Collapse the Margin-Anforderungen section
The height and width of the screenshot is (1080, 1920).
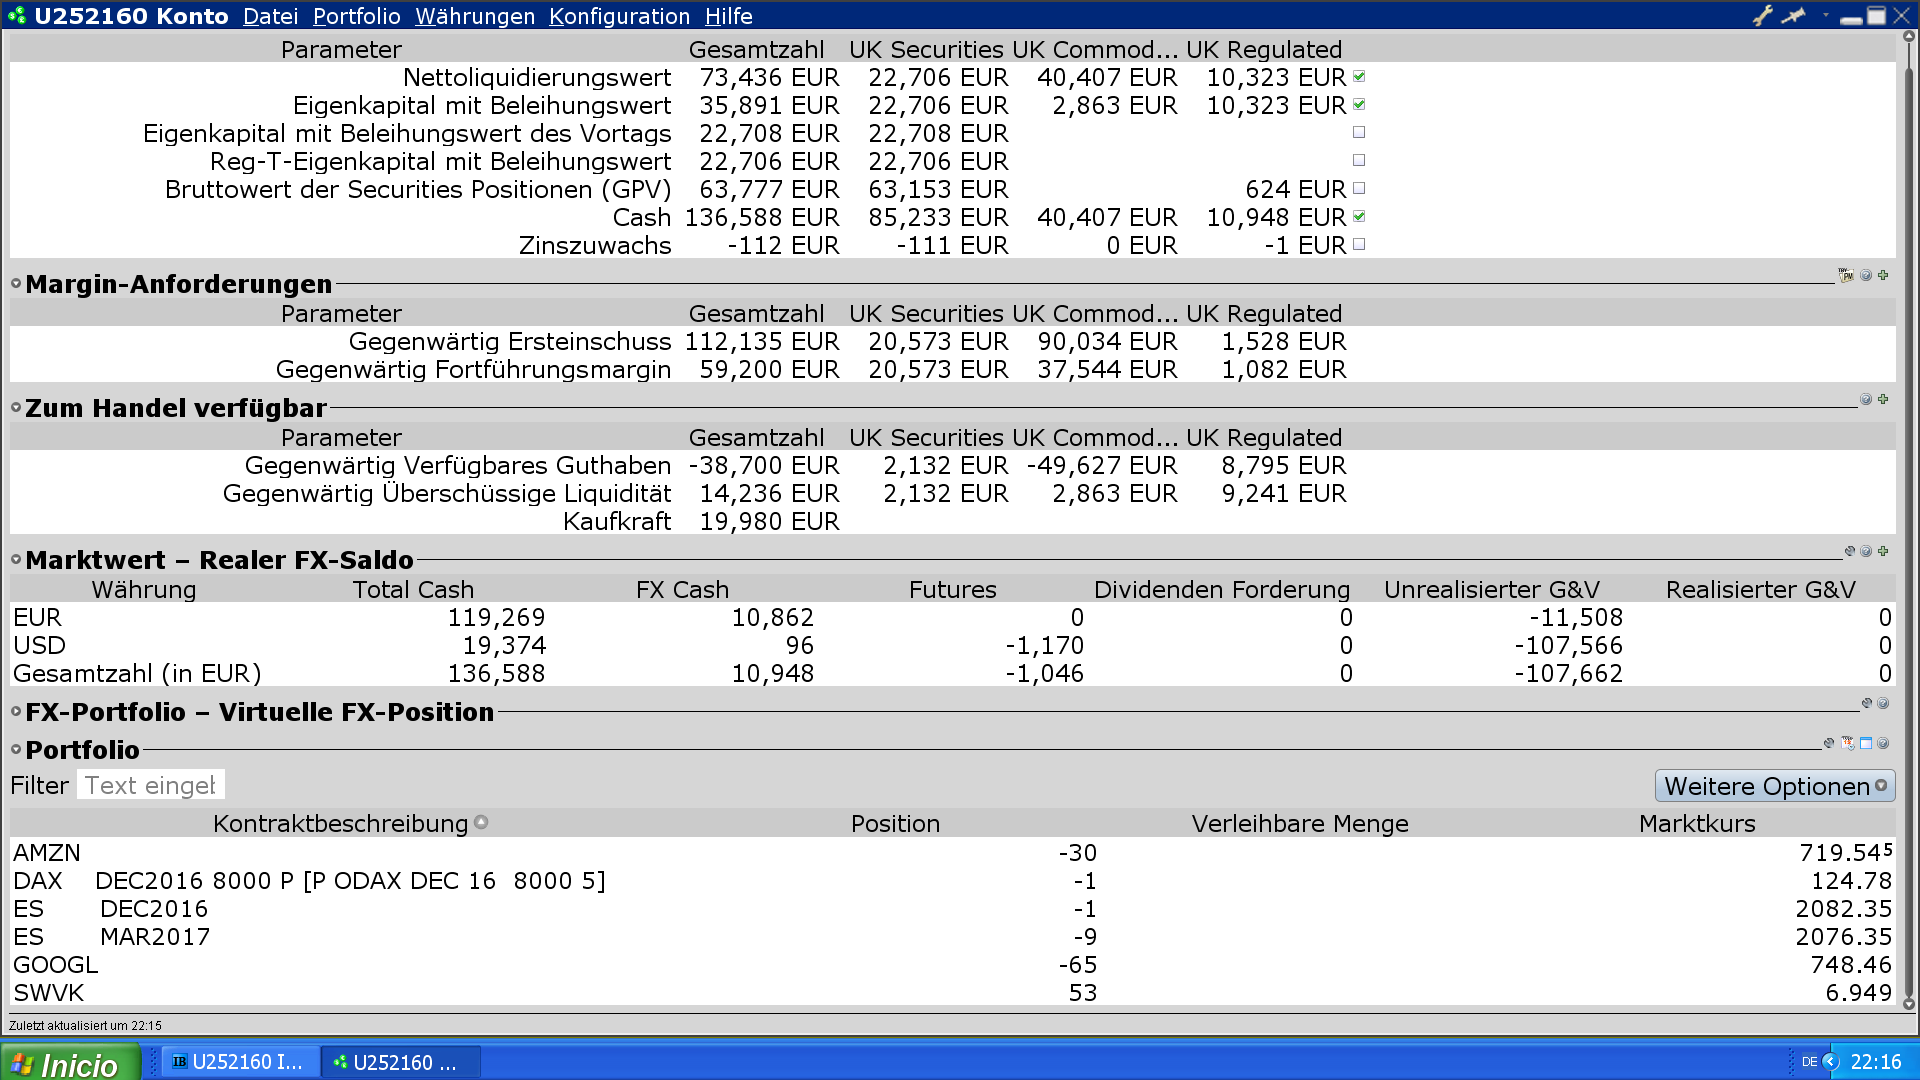[x=16, y=284]
